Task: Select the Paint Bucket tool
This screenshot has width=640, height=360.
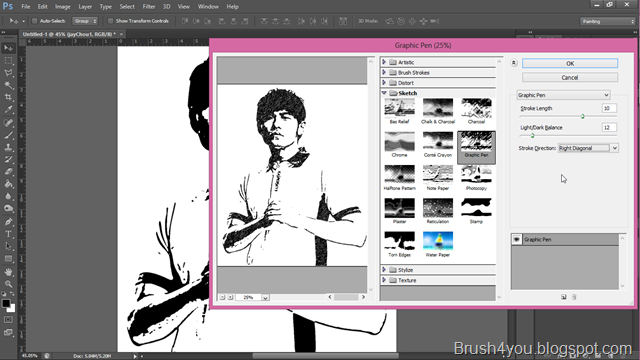Action: coord(8,184)
